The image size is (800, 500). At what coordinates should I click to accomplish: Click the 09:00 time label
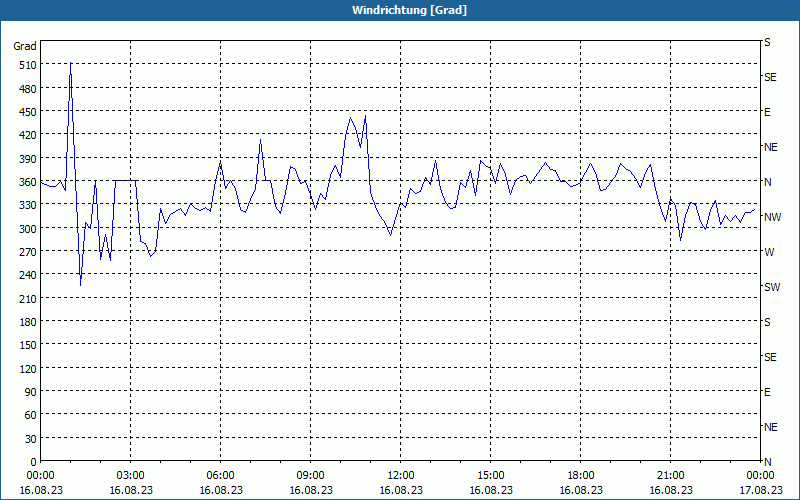click(x=310, y=476)
